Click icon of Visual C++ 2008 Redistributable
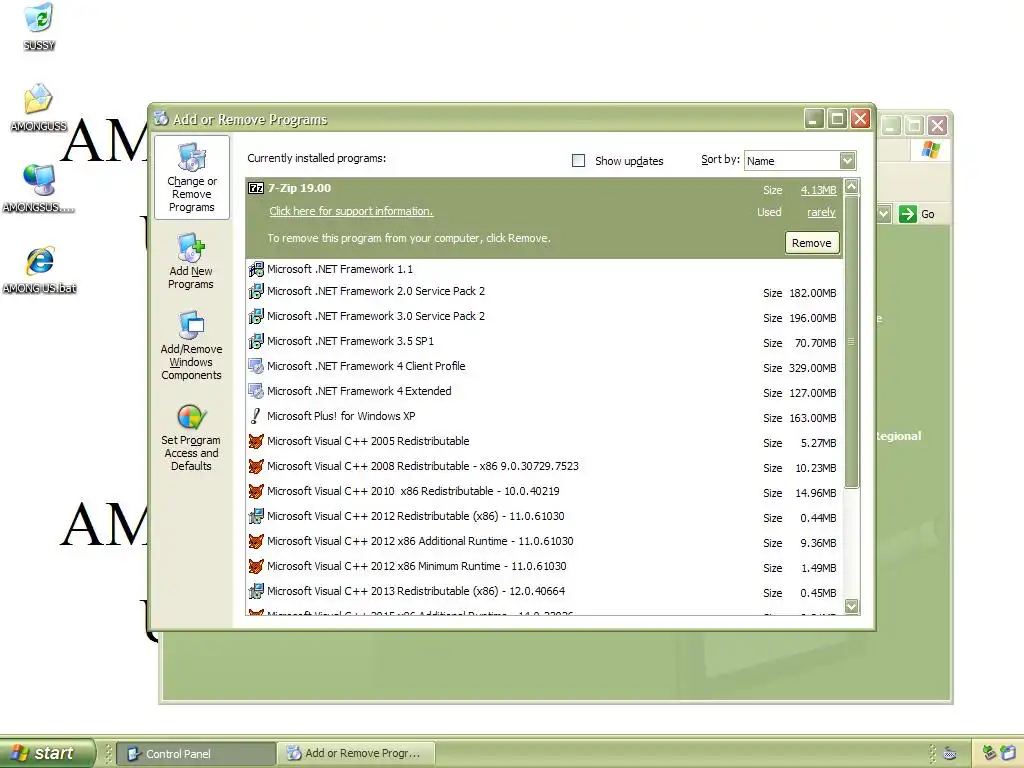The height and width of the screenshot is (768, 1024). (256, 466)
